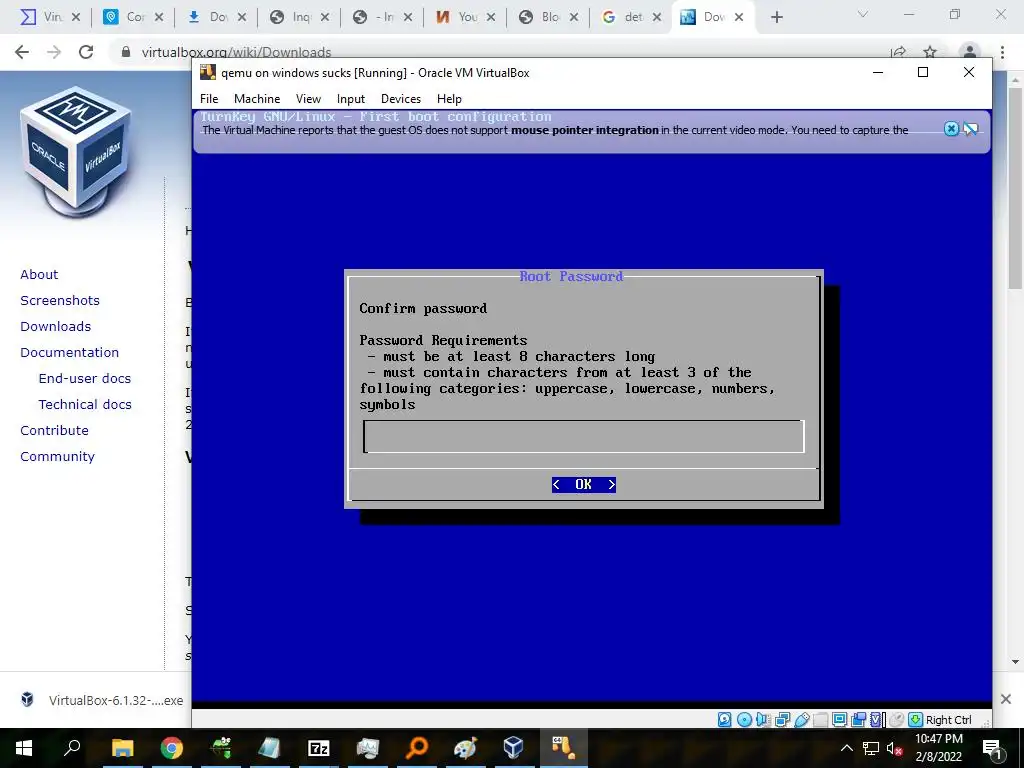The height and width of the screenshot is (768, 1024).
Task: Open the Devices menu in VirtualBox
Action: point(401,99)
